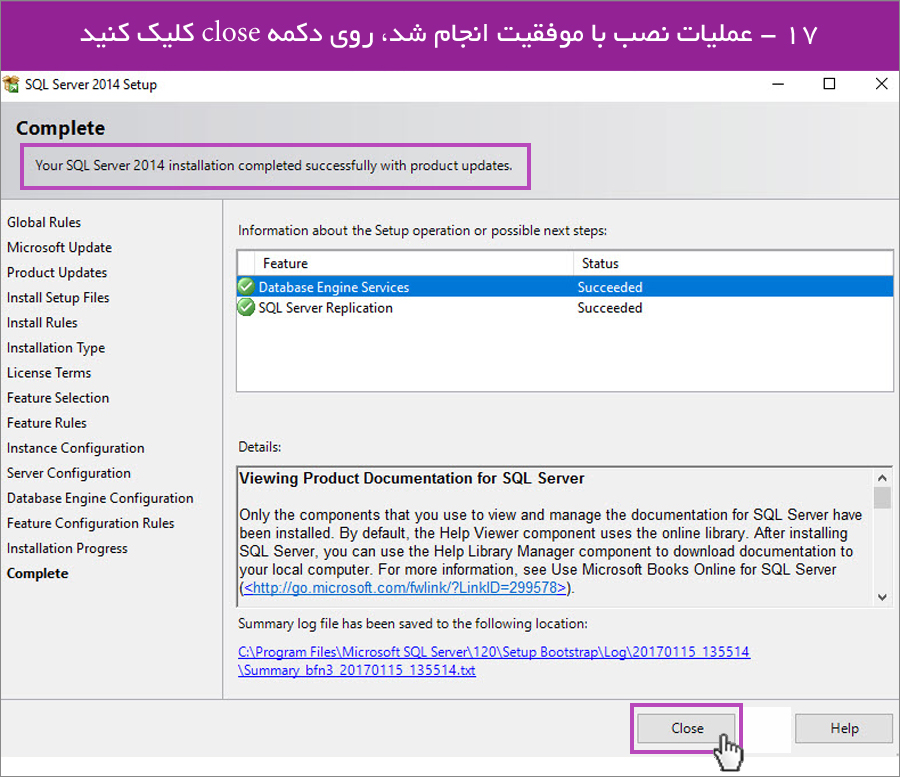
Task: Select License Terms step in sidebar
Action: point(49,372)
